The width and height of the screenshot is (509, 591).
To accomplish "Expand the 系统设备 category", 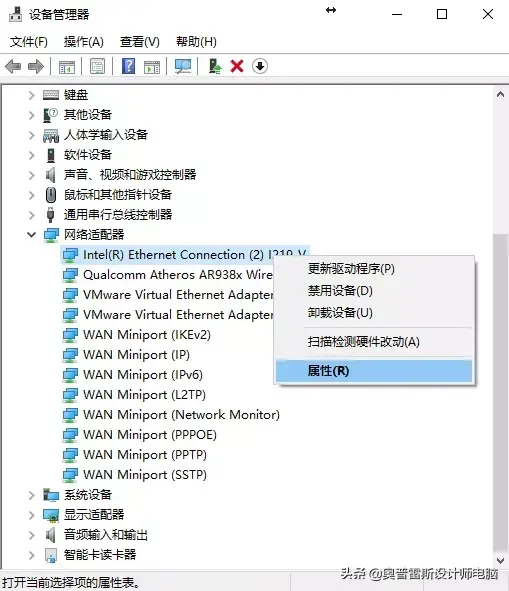I will pyautogui.click(x=32, y=495).
